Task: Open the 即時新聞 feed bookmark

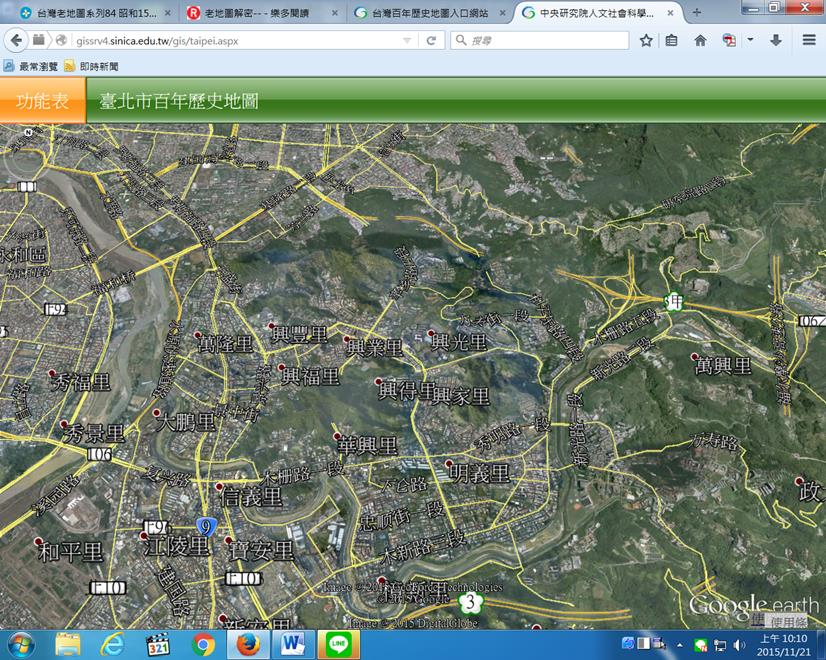Action: click(x=91, y=66)
